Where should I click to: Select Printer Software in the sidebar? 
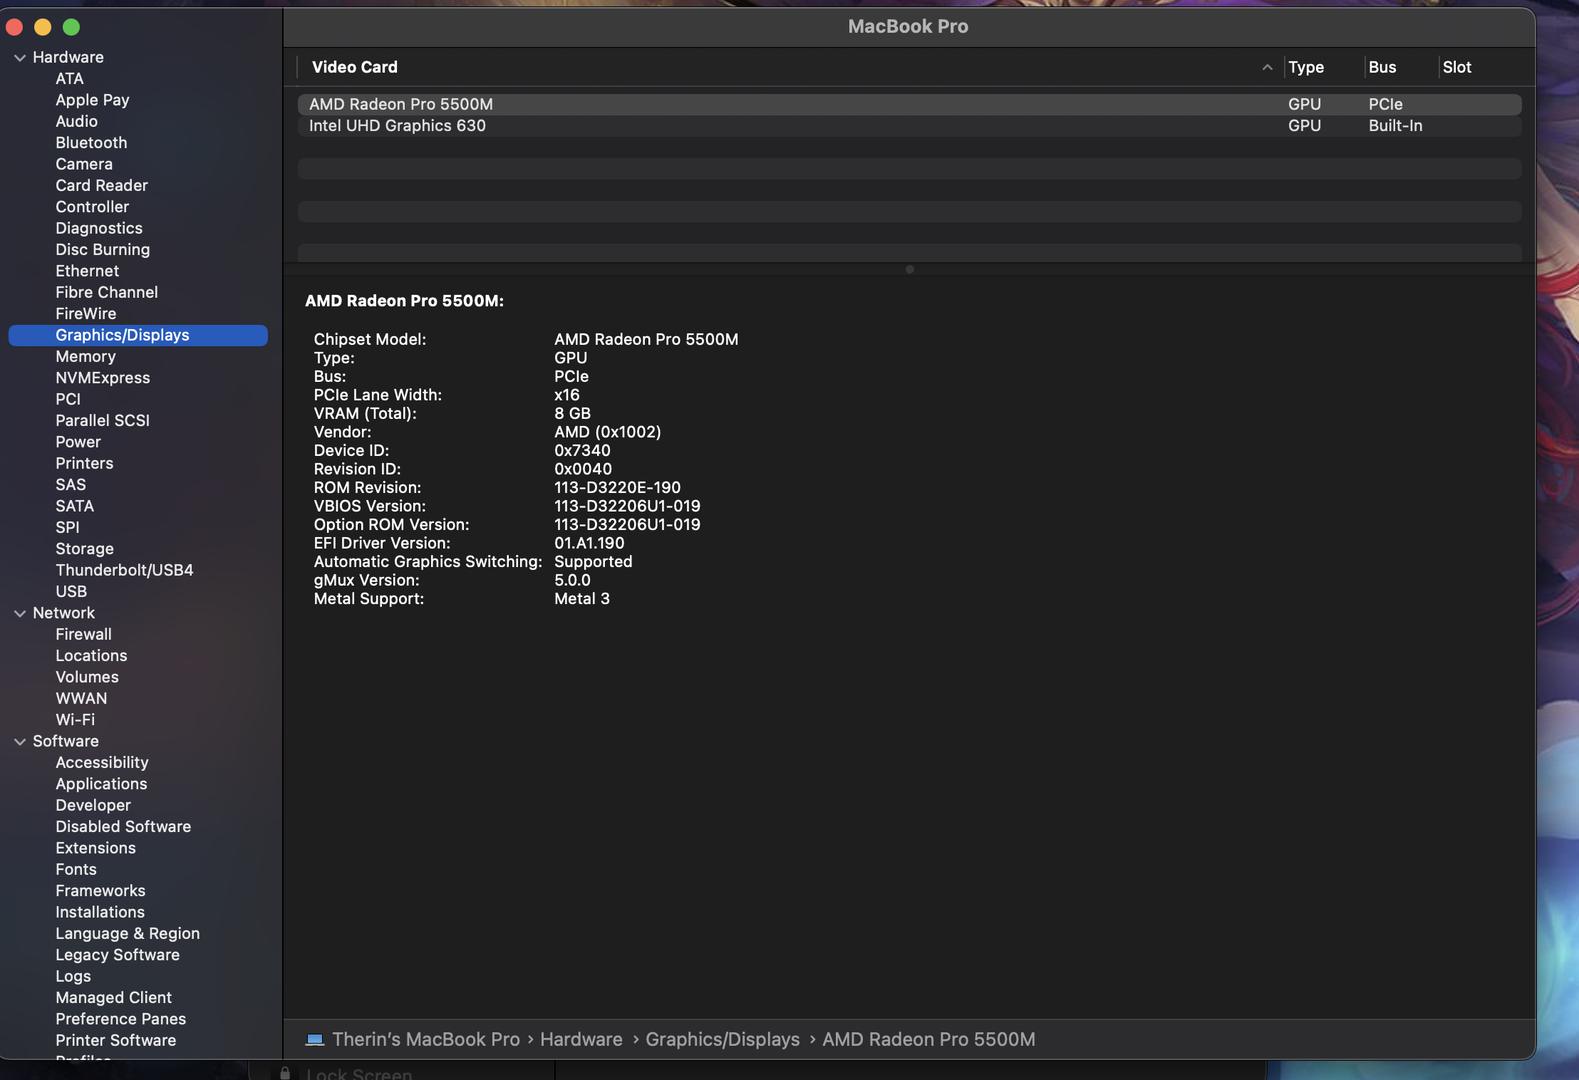[115, 1040]
